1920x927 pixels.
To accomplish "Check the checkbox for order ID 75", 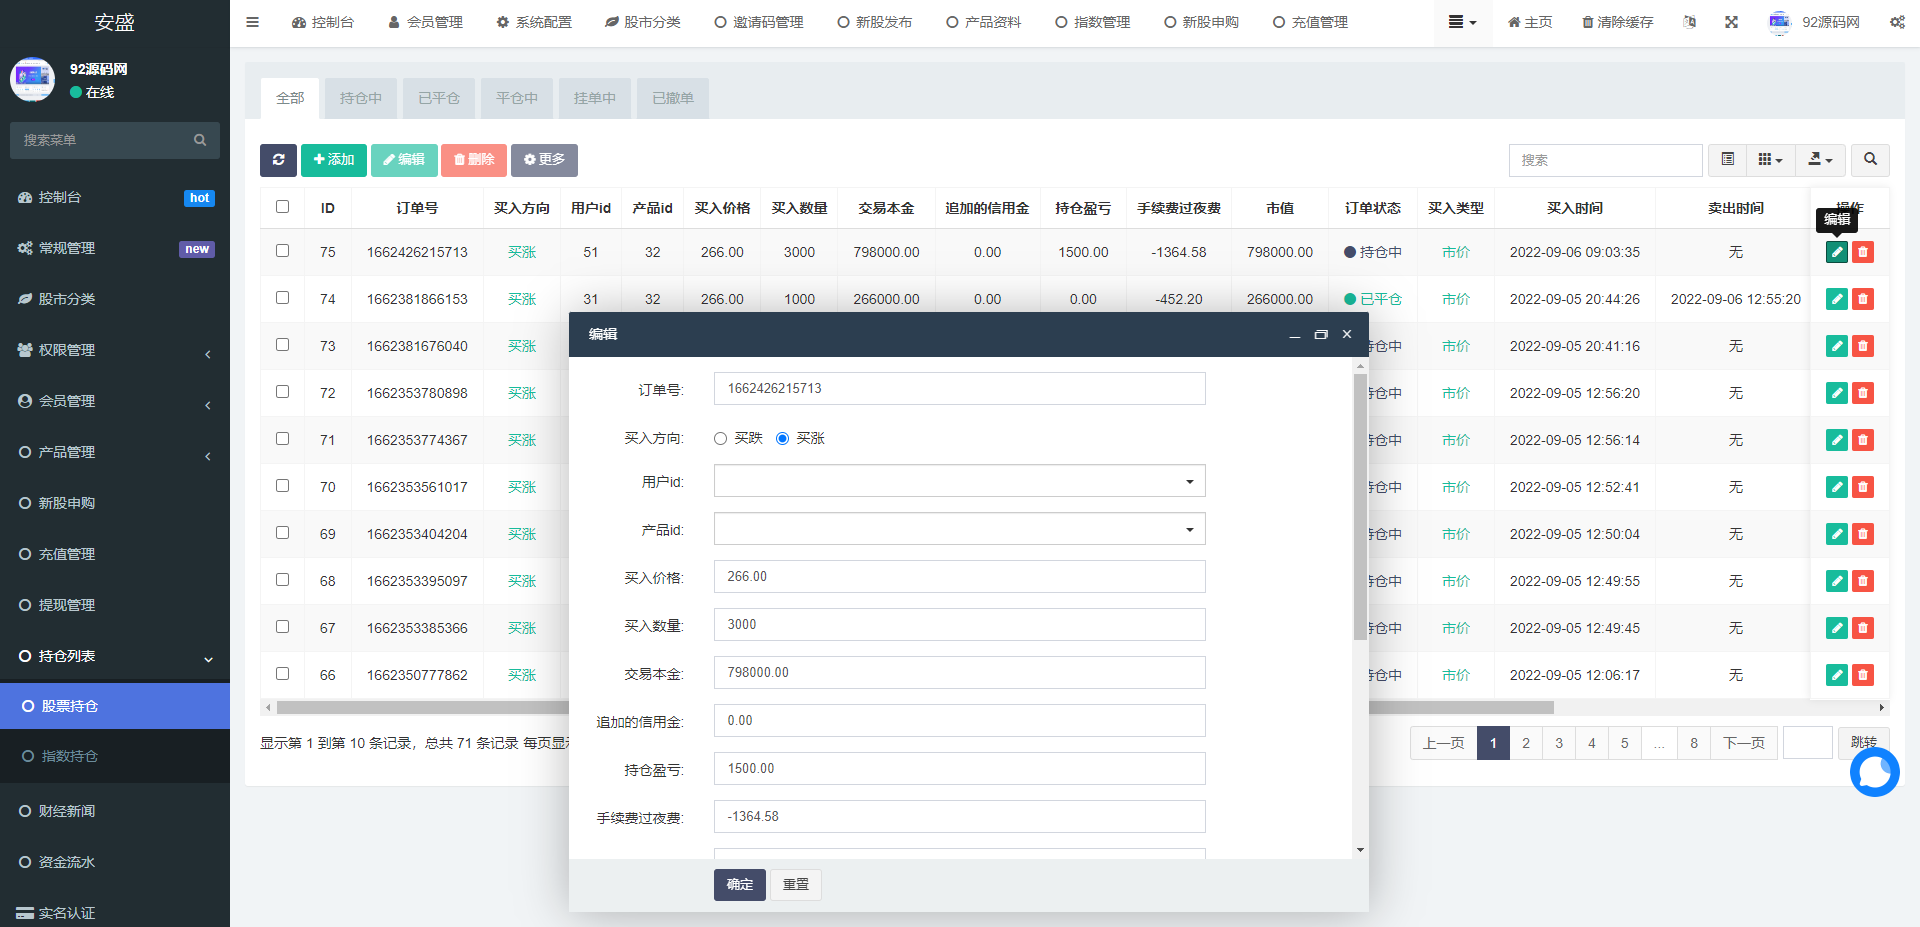I will click(x=282, y=251).
